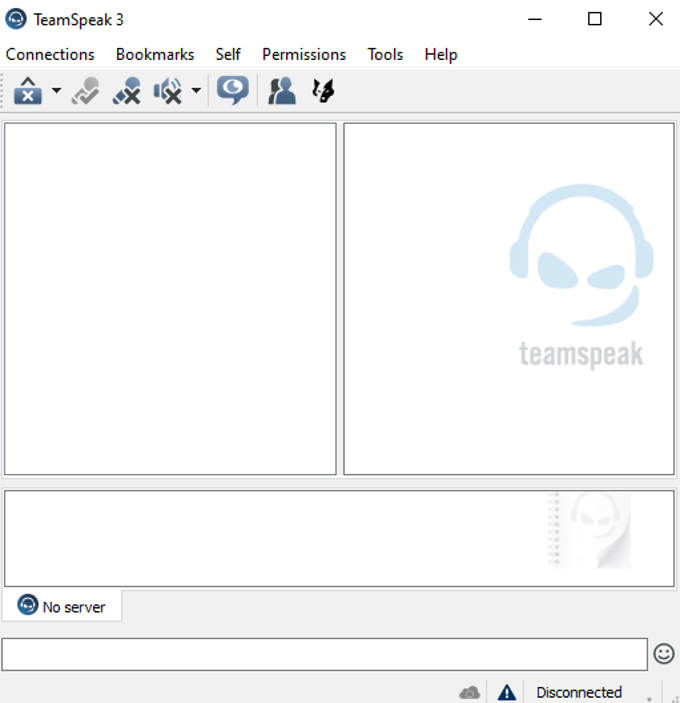Click the chat message input field

pyautogui.click(x=324, y=654)
